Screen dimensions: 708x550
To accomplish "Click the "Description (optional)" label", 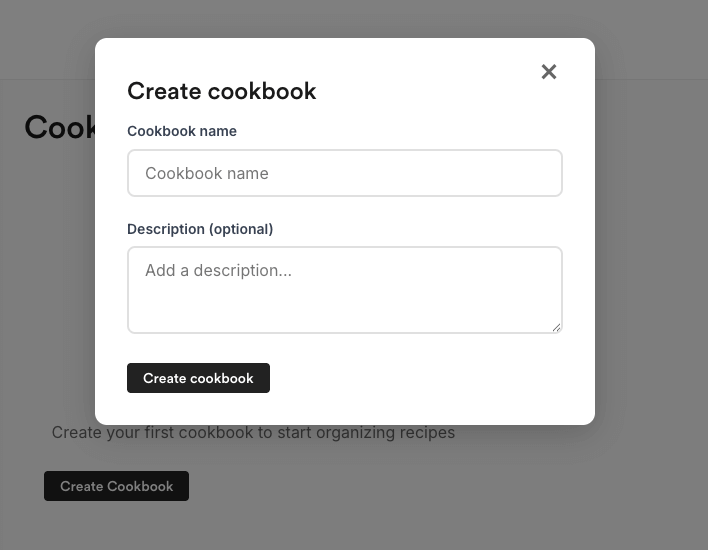I will [x=200, y=229].
